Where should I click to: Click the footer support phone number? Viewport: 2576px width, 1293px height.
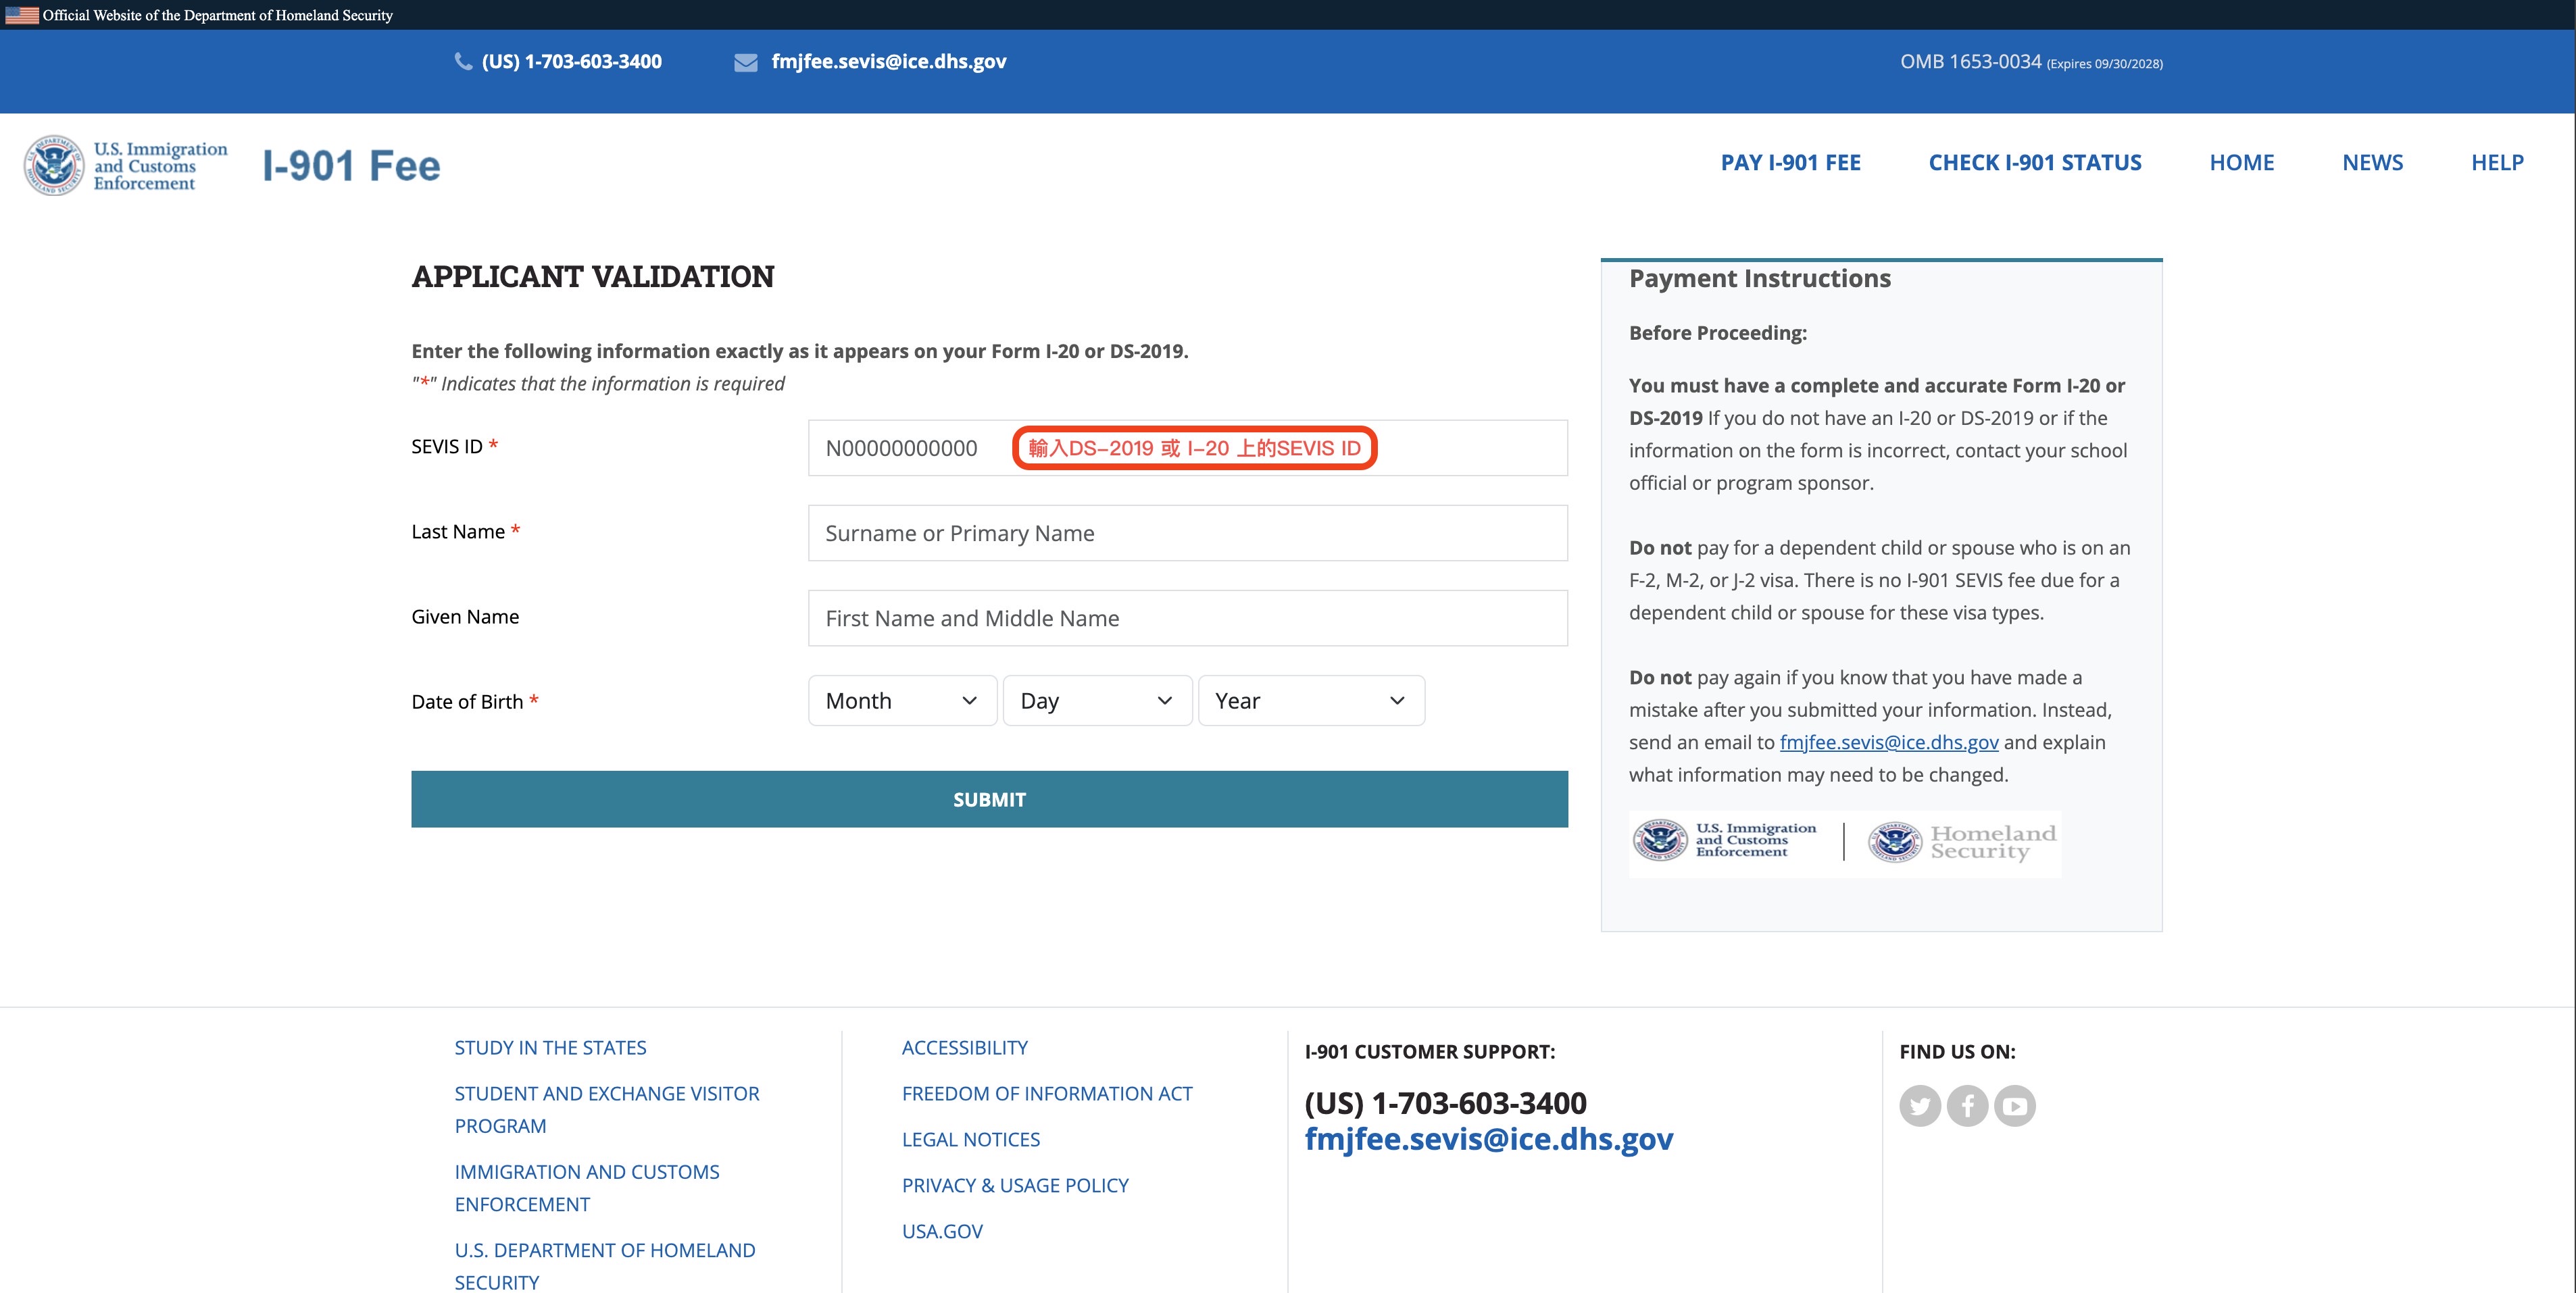coord(1445,1103)
